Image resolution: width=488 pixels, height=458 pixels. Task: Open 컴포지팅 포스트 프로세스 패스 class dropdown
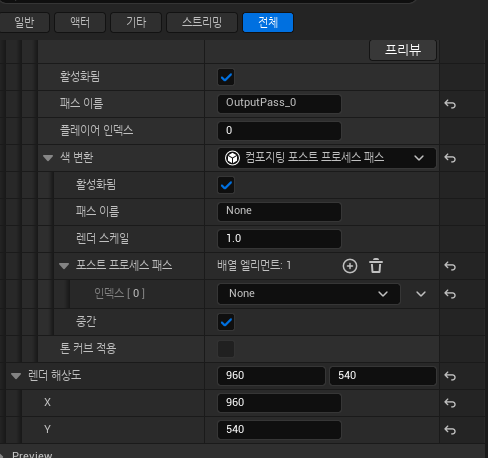click(x=327, y=158)
